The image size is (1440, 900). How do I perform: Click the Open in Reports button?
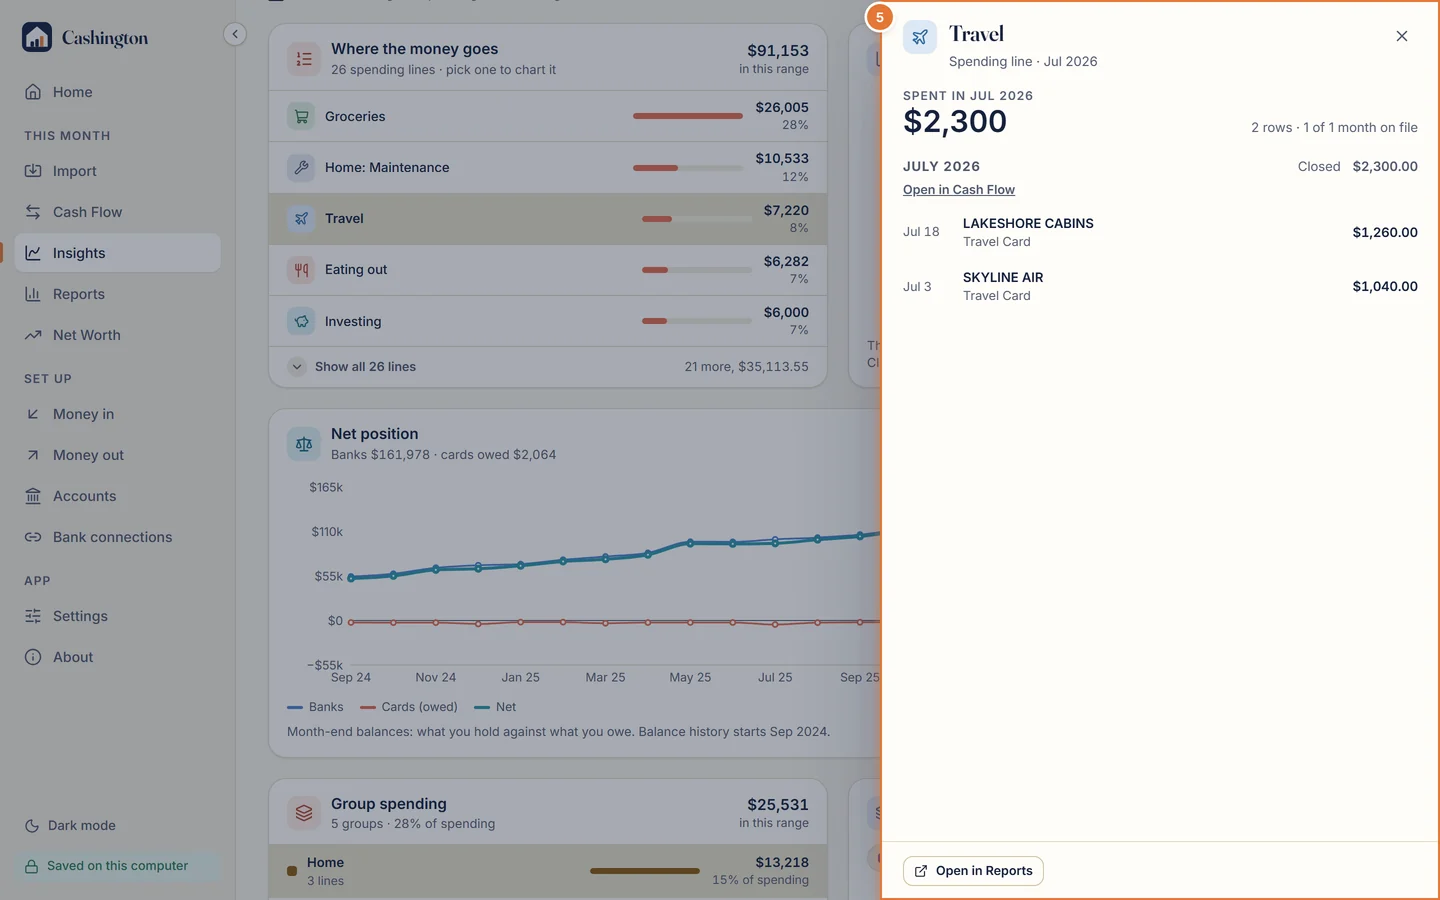[973, 871]
